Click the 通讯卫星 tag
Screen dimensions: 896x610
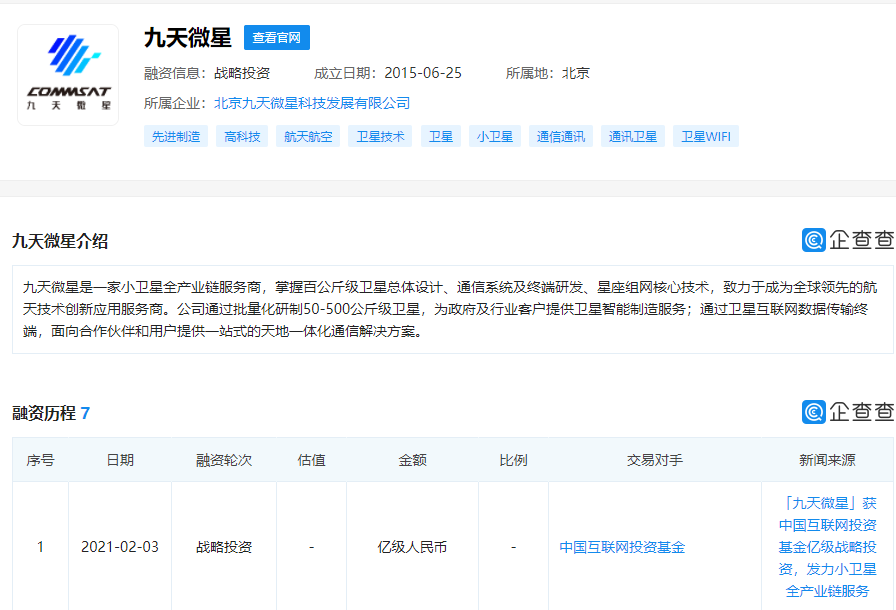[633, 137]
